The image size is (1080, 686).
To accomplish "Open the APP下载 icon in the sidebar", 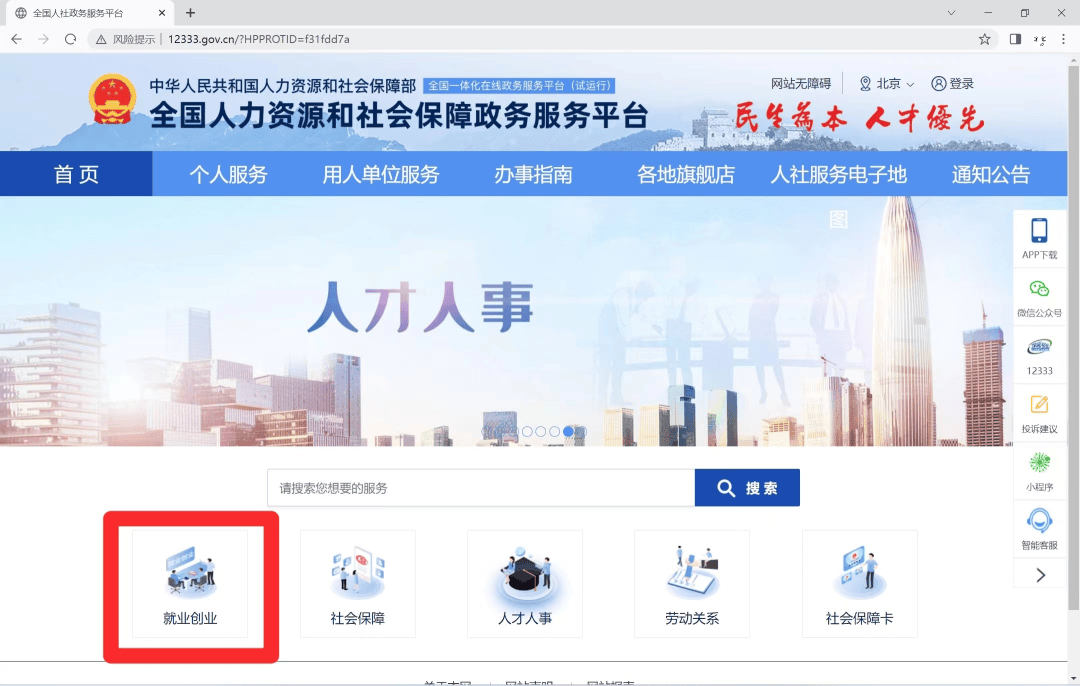I will [x=1039, y=238].
